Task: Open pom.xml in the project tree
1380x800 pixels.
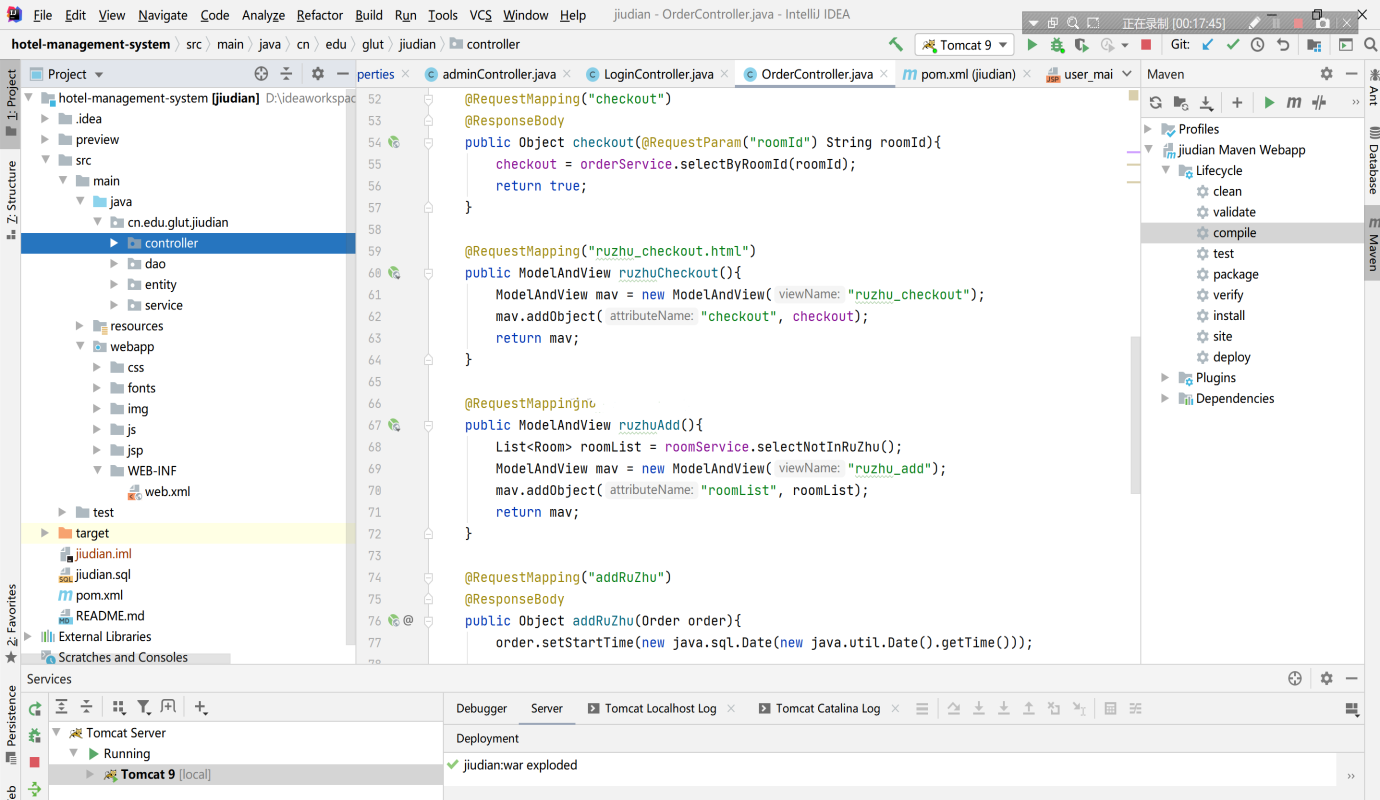Action: [x=99, y=595]
